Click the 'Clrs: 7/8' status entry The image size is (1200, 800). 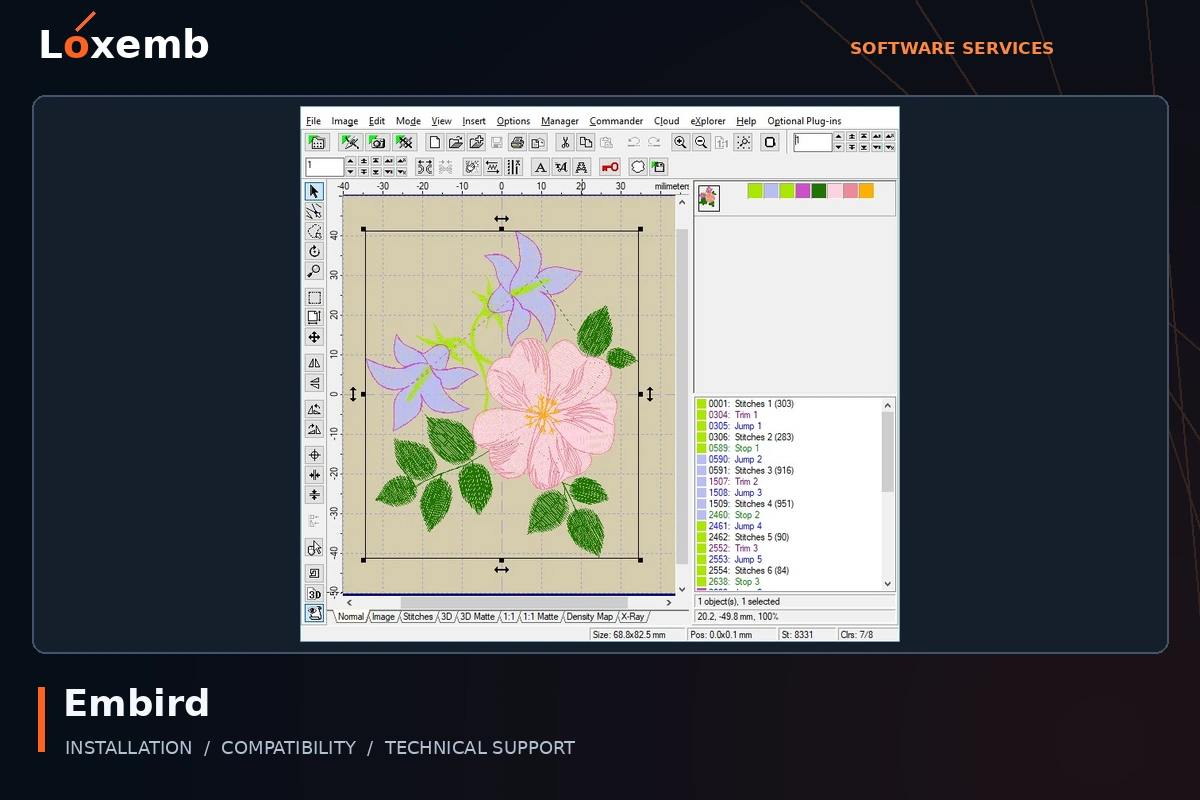pos(866,634)
